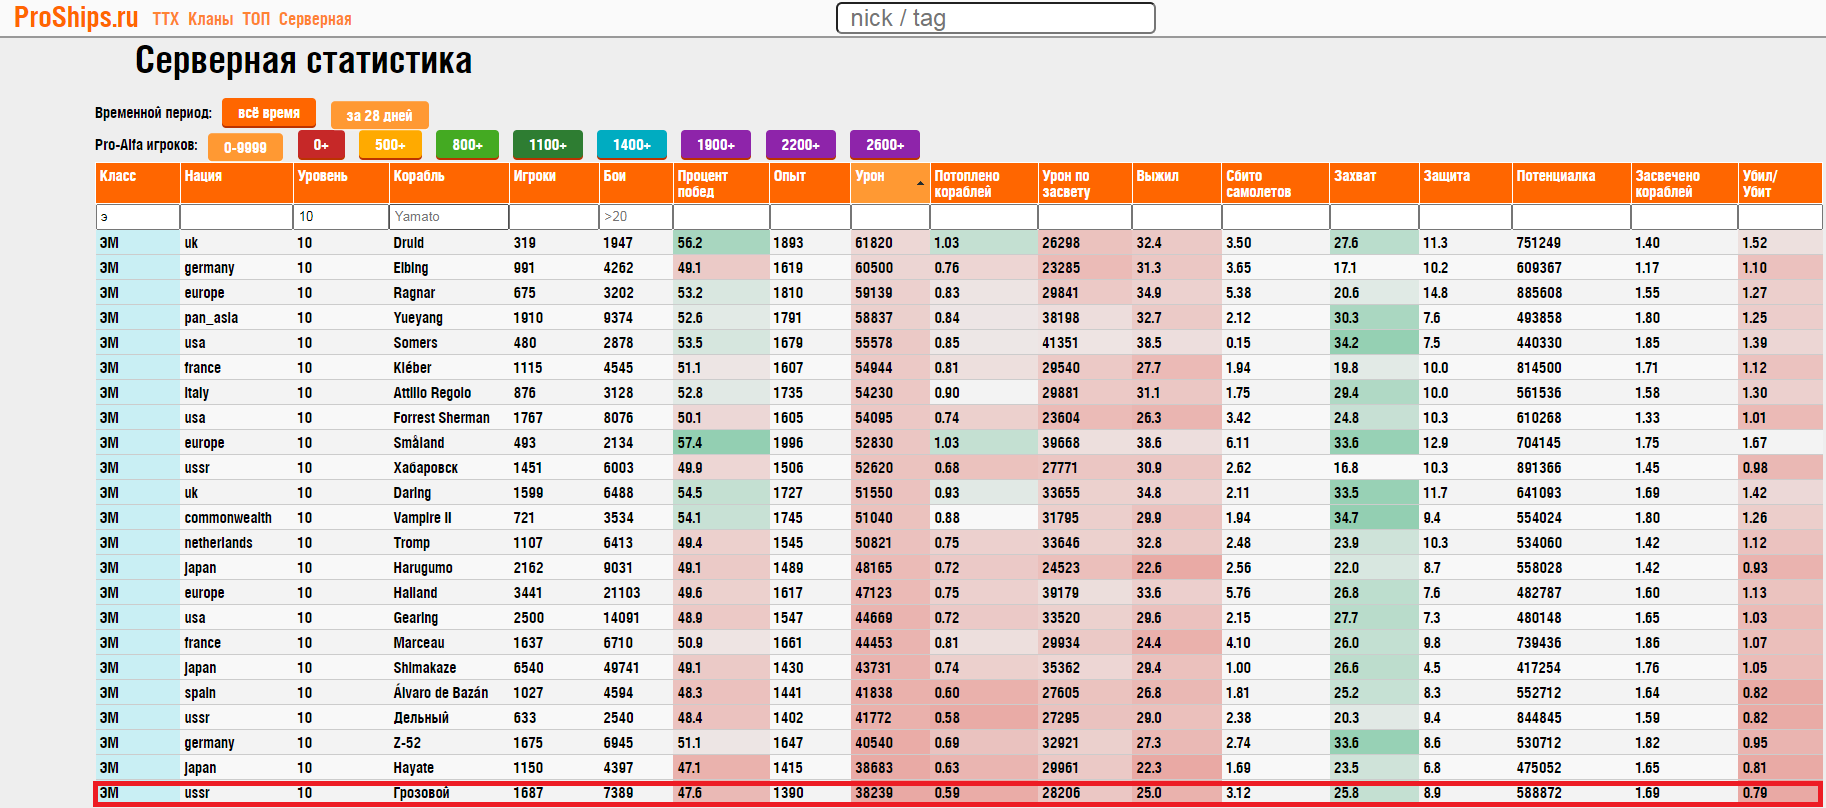Sort table by Потенциалка column
The width and height of the screenshot is (1826, 808).
point(1571,183)
